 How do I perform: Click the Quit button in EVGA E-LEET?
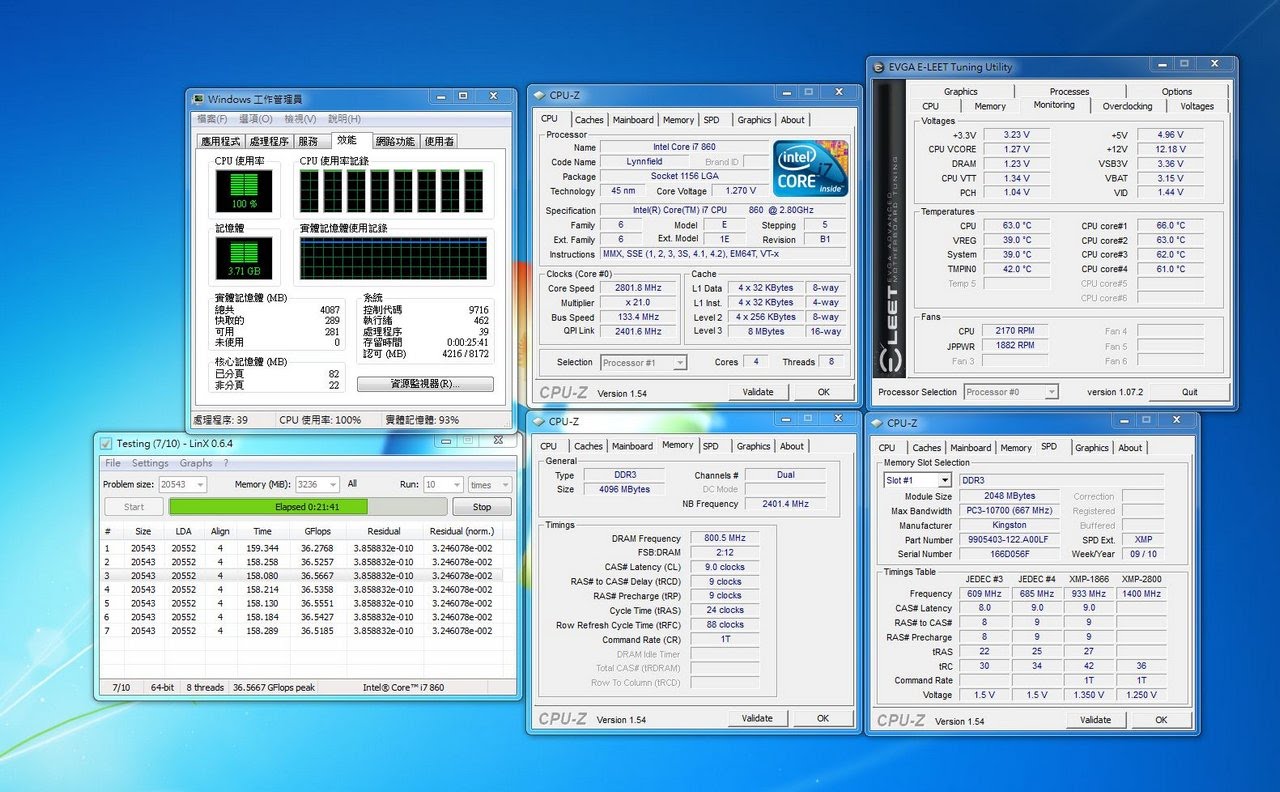[x=1189, y=392]
